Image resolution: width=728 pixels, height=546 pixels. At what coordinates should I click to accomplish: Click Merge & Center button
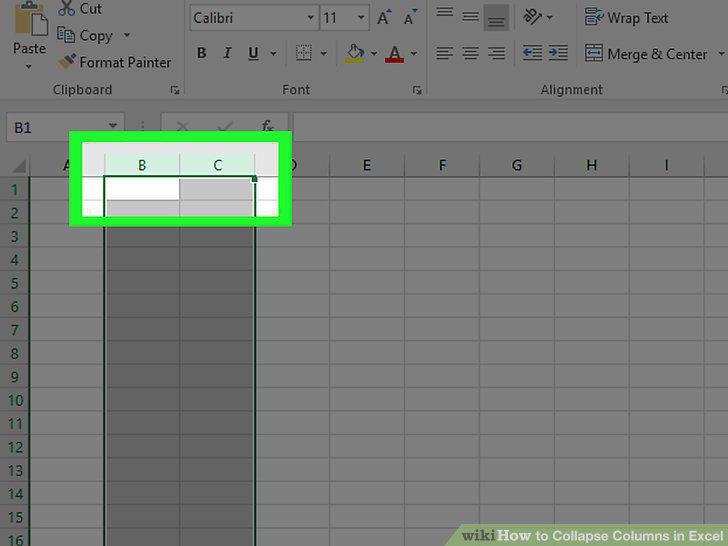click(646, 54)
